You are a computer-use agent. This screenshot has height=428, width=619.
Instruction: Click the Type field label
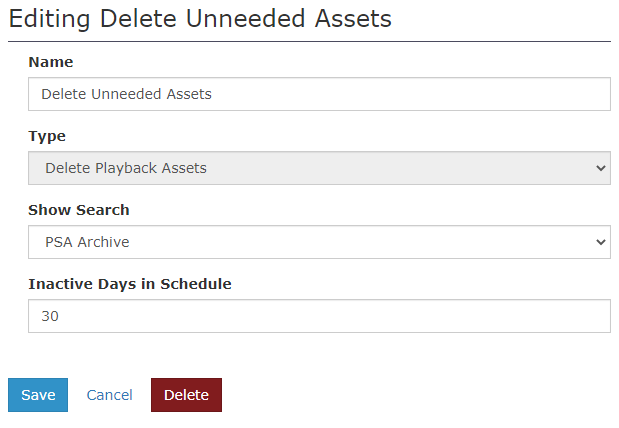47,136
